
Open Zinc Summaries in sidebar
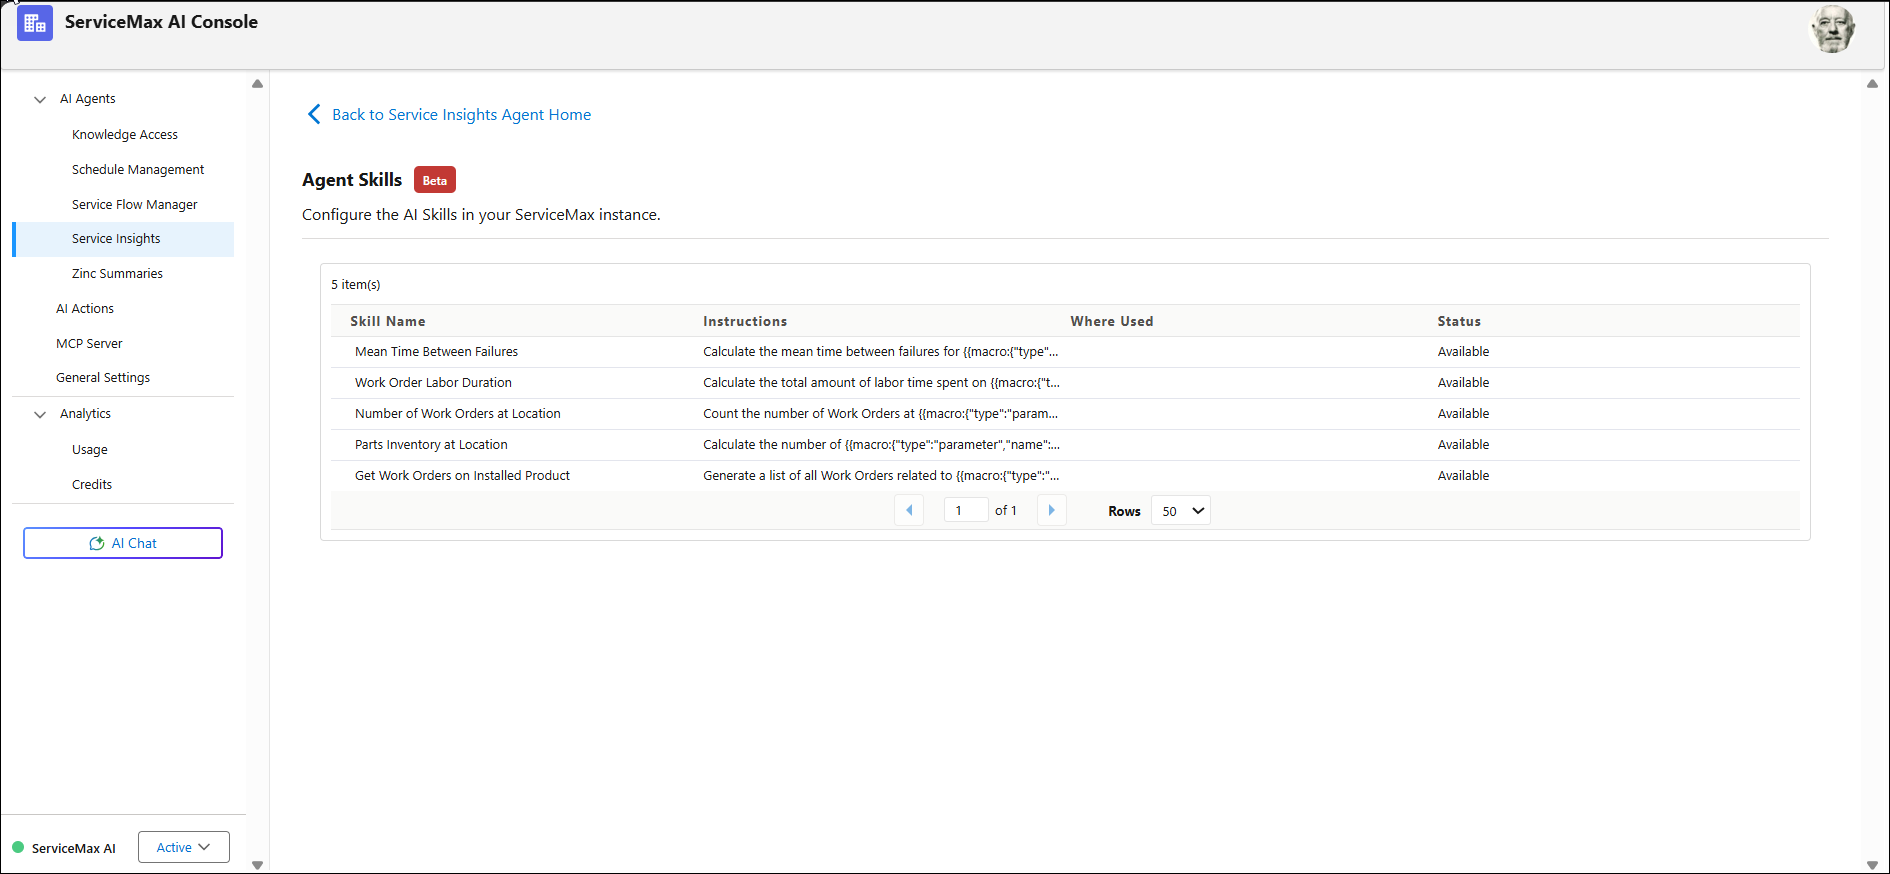[x=117, y=273]
